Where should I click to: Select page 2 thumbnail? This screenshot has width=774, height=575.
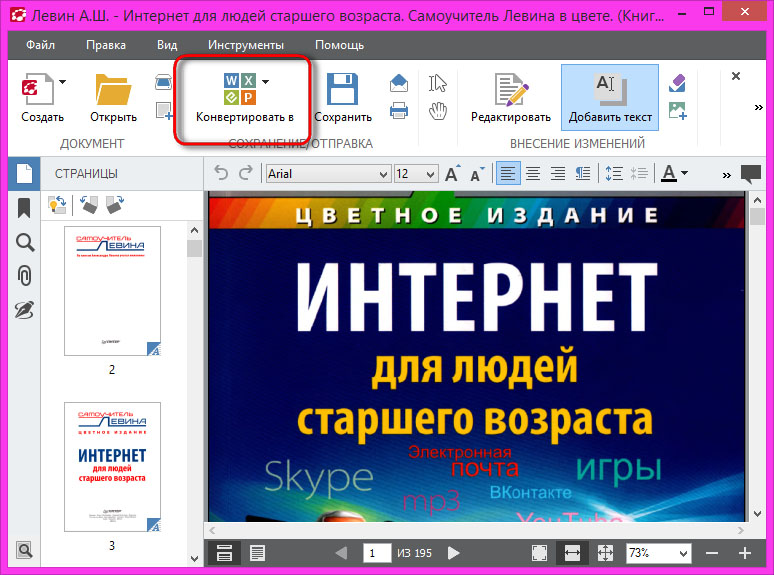click(112, 291)
